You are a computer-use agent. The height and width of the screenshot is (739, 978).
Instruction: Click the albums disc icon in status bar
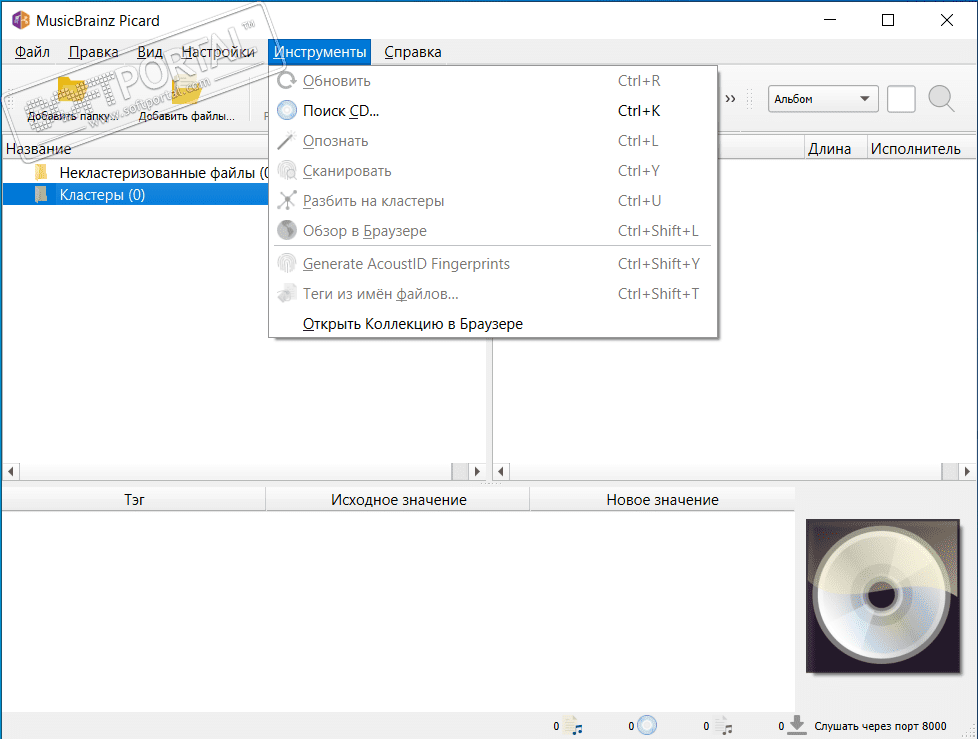click(x=647, y=726)
